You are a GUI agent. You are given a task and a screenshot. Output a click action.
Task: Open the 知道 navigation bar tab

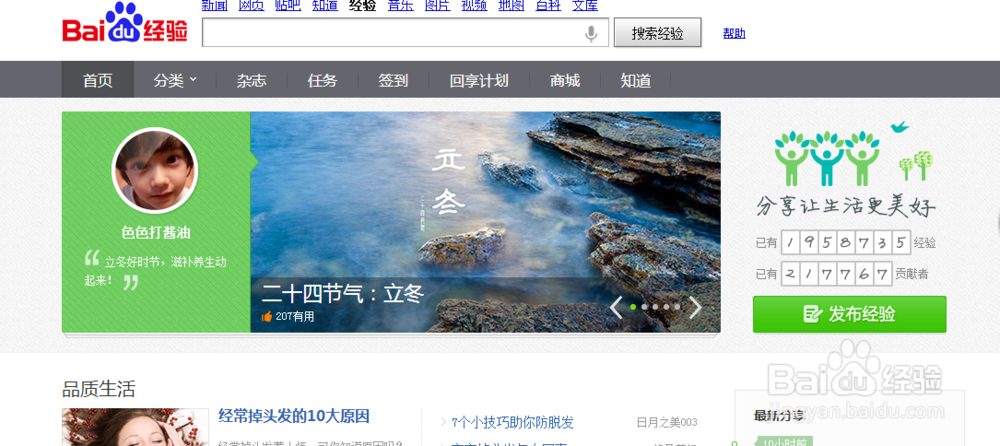[636, 80]
